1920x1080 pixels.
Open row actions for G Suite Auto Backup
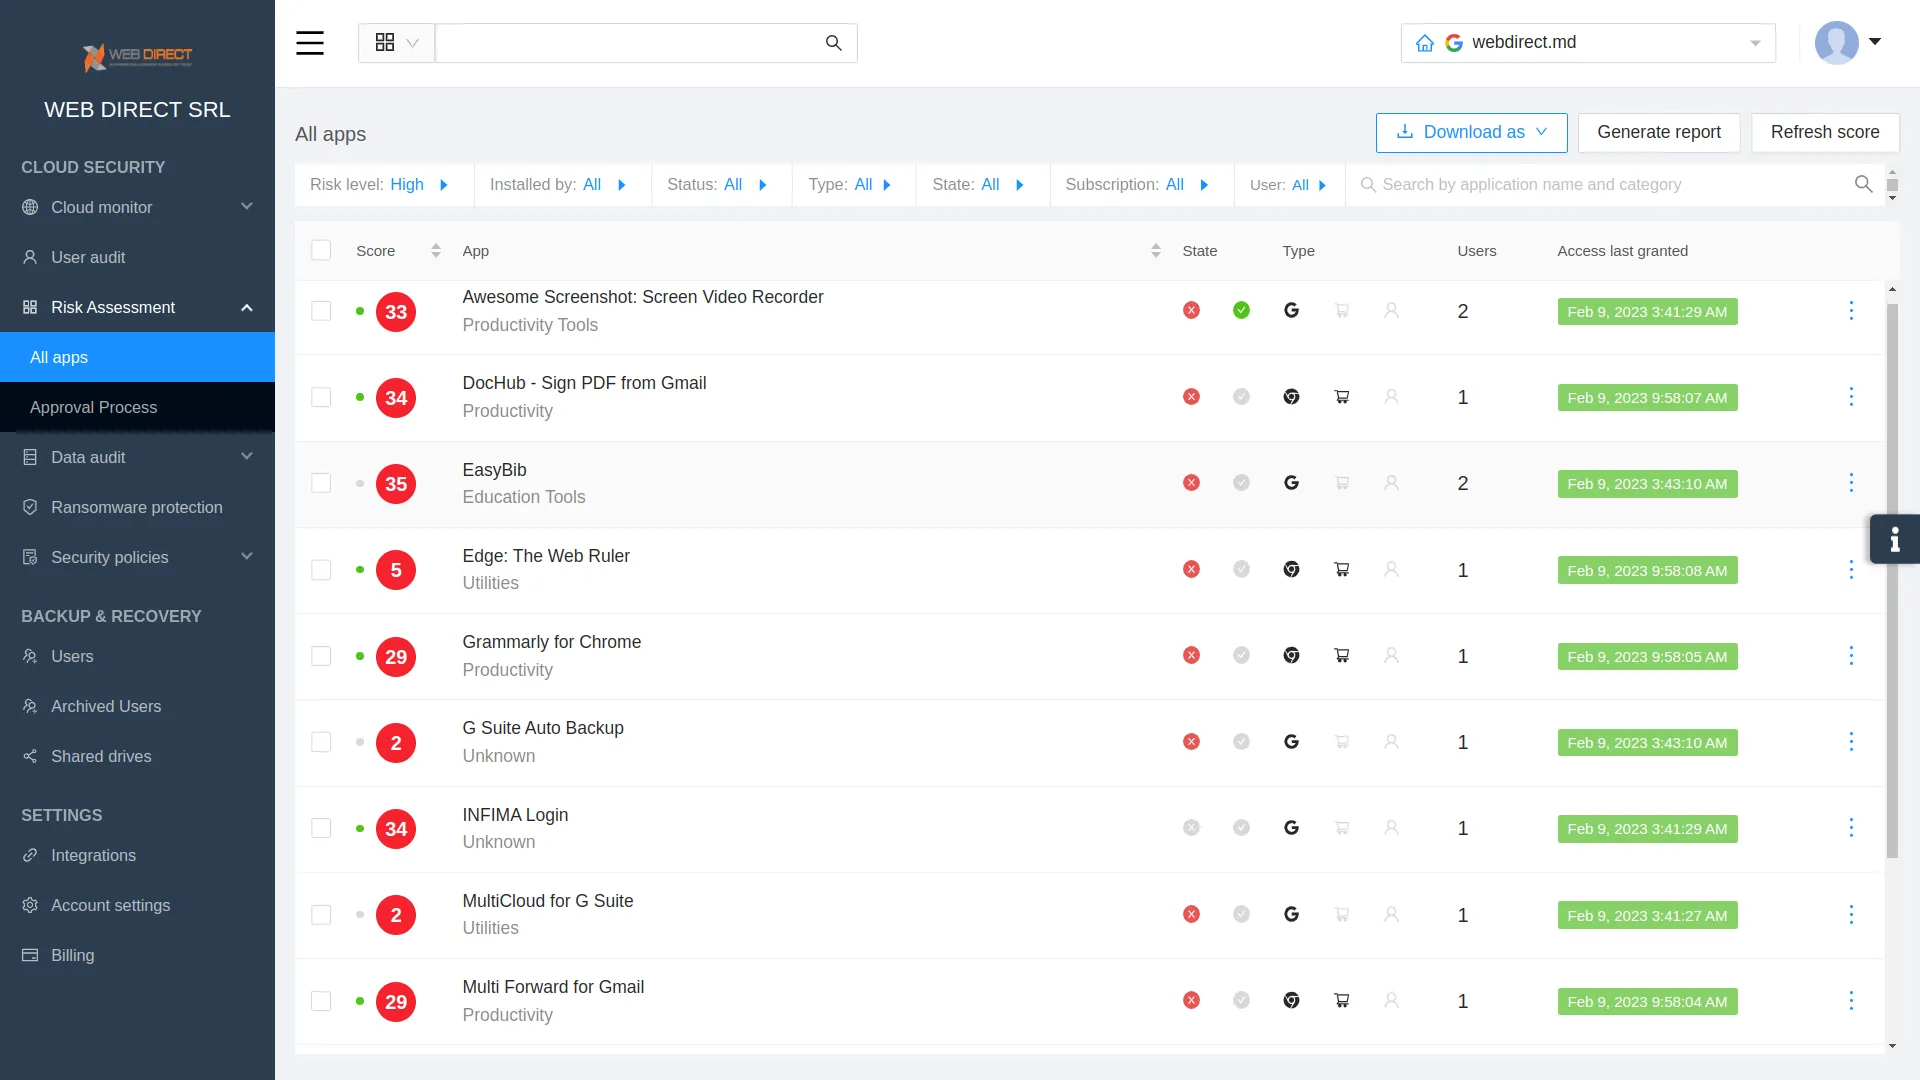1851,742
